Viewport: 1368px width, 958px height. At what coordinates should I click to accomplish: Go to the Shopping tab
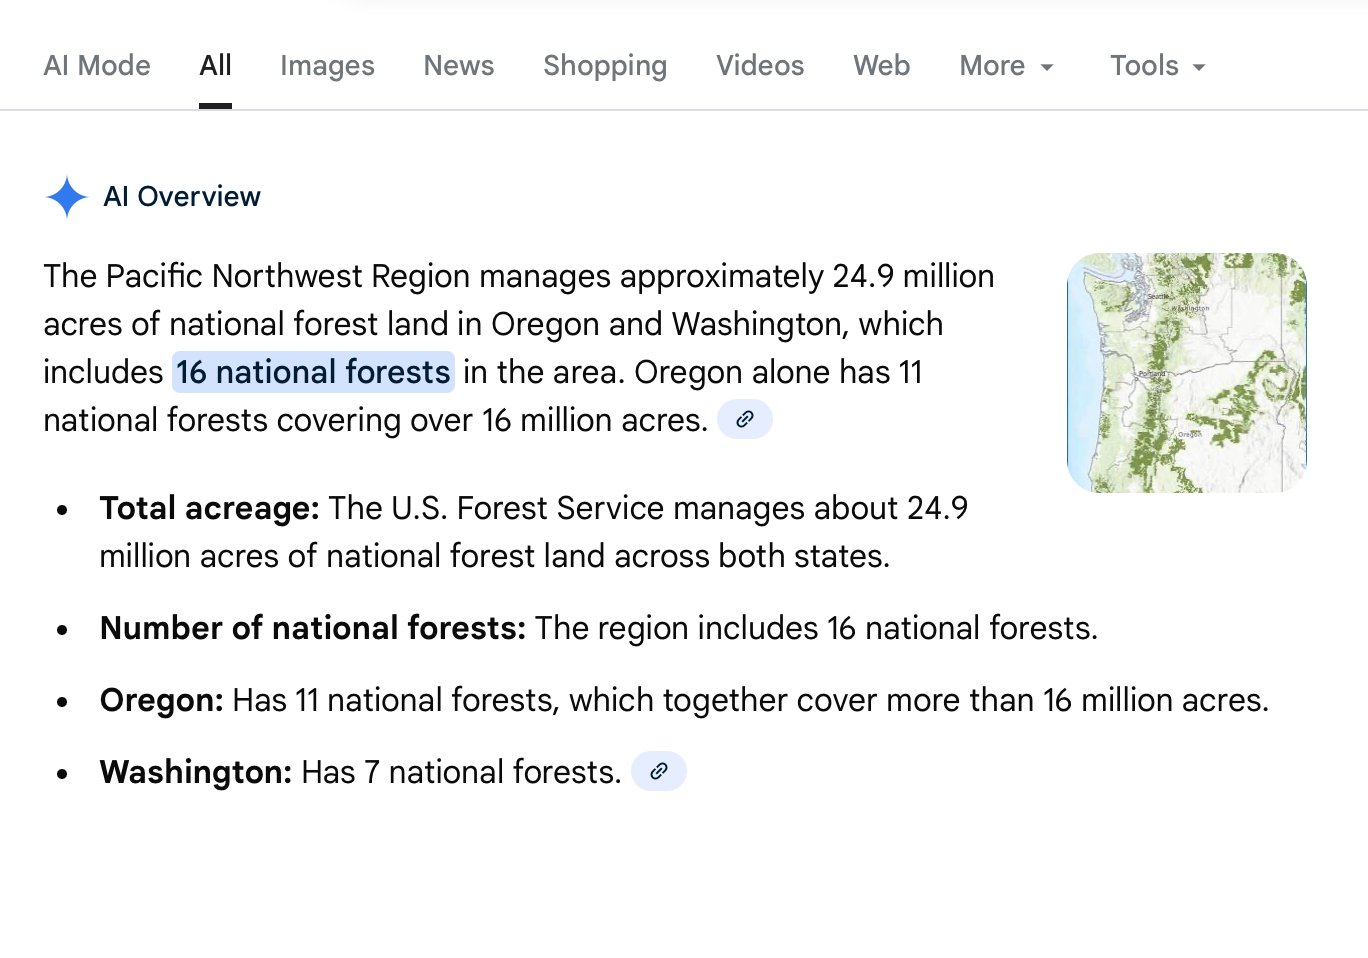[605, 66]
